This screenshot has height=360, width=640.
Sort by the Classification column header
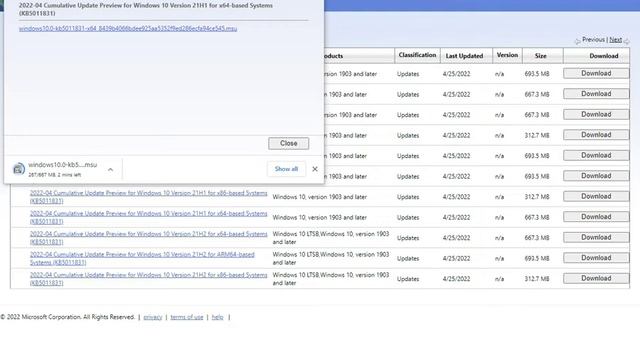417,55
